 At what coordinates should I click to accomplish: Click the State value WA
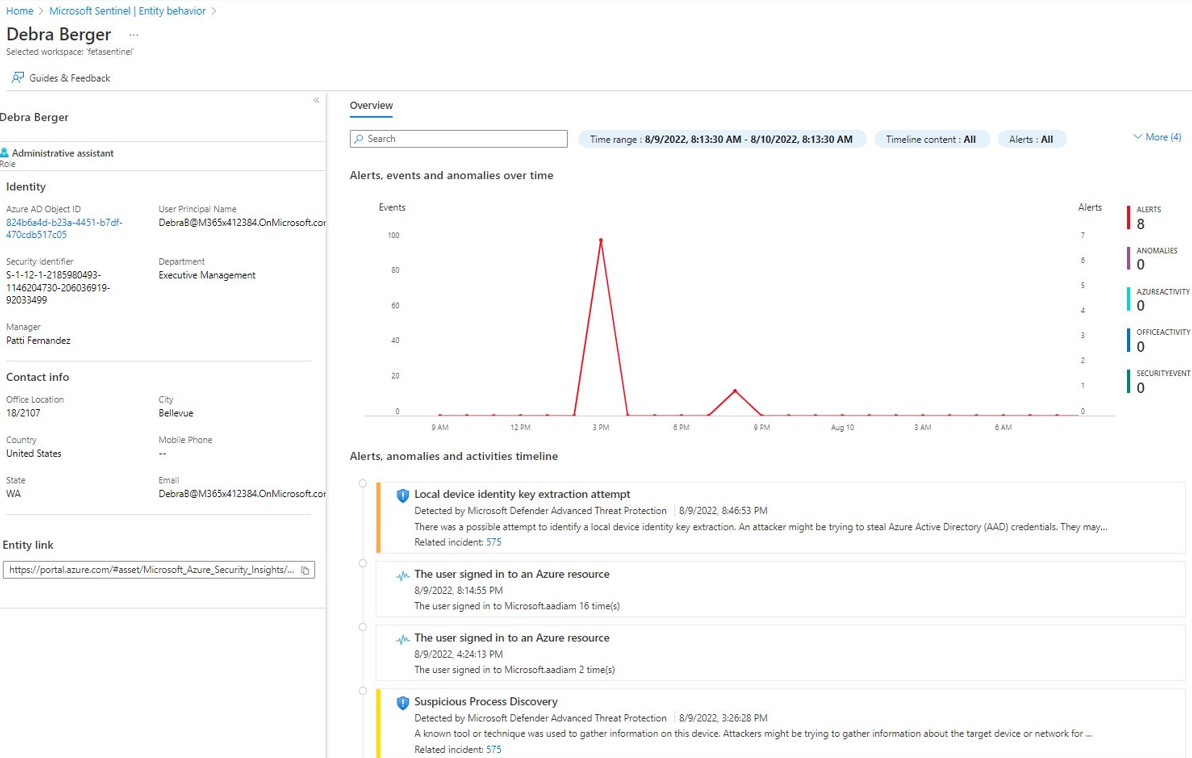(14, 494)
